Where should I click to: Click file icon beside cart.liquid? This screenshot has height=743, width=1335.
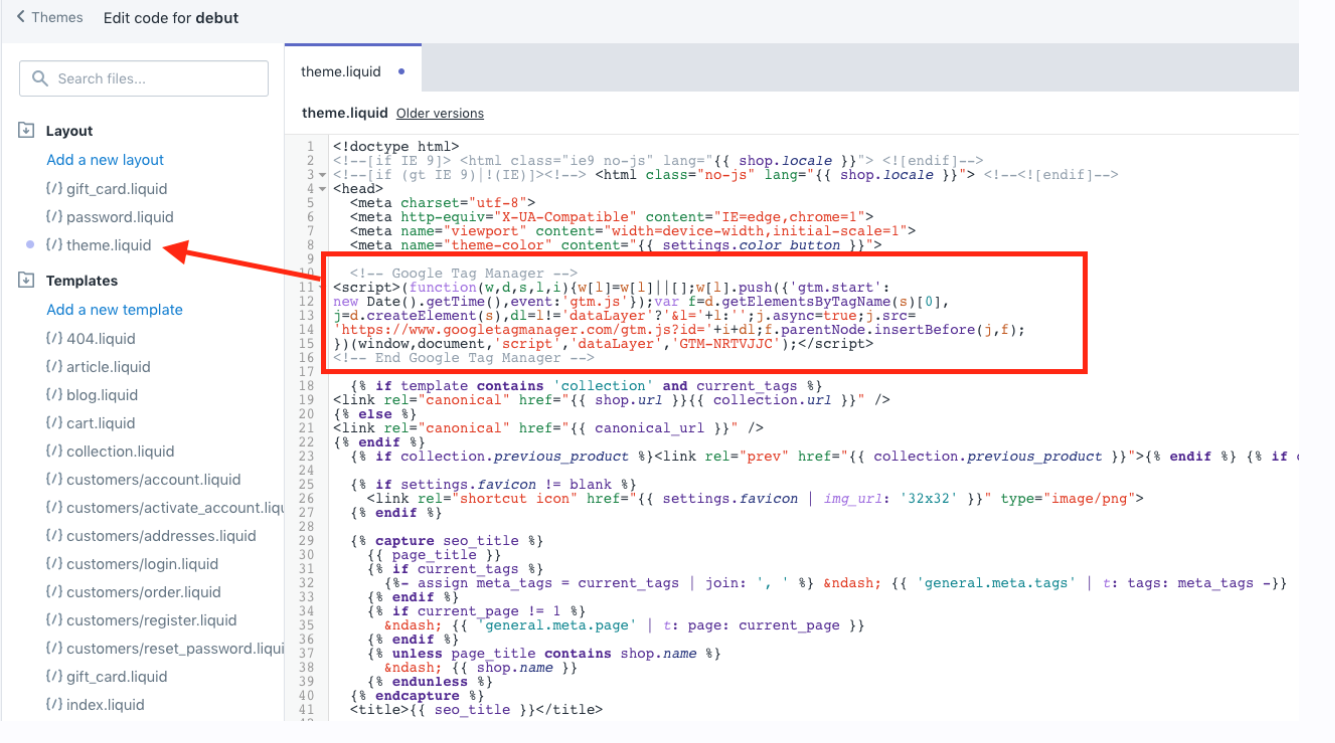coord(55,423)
